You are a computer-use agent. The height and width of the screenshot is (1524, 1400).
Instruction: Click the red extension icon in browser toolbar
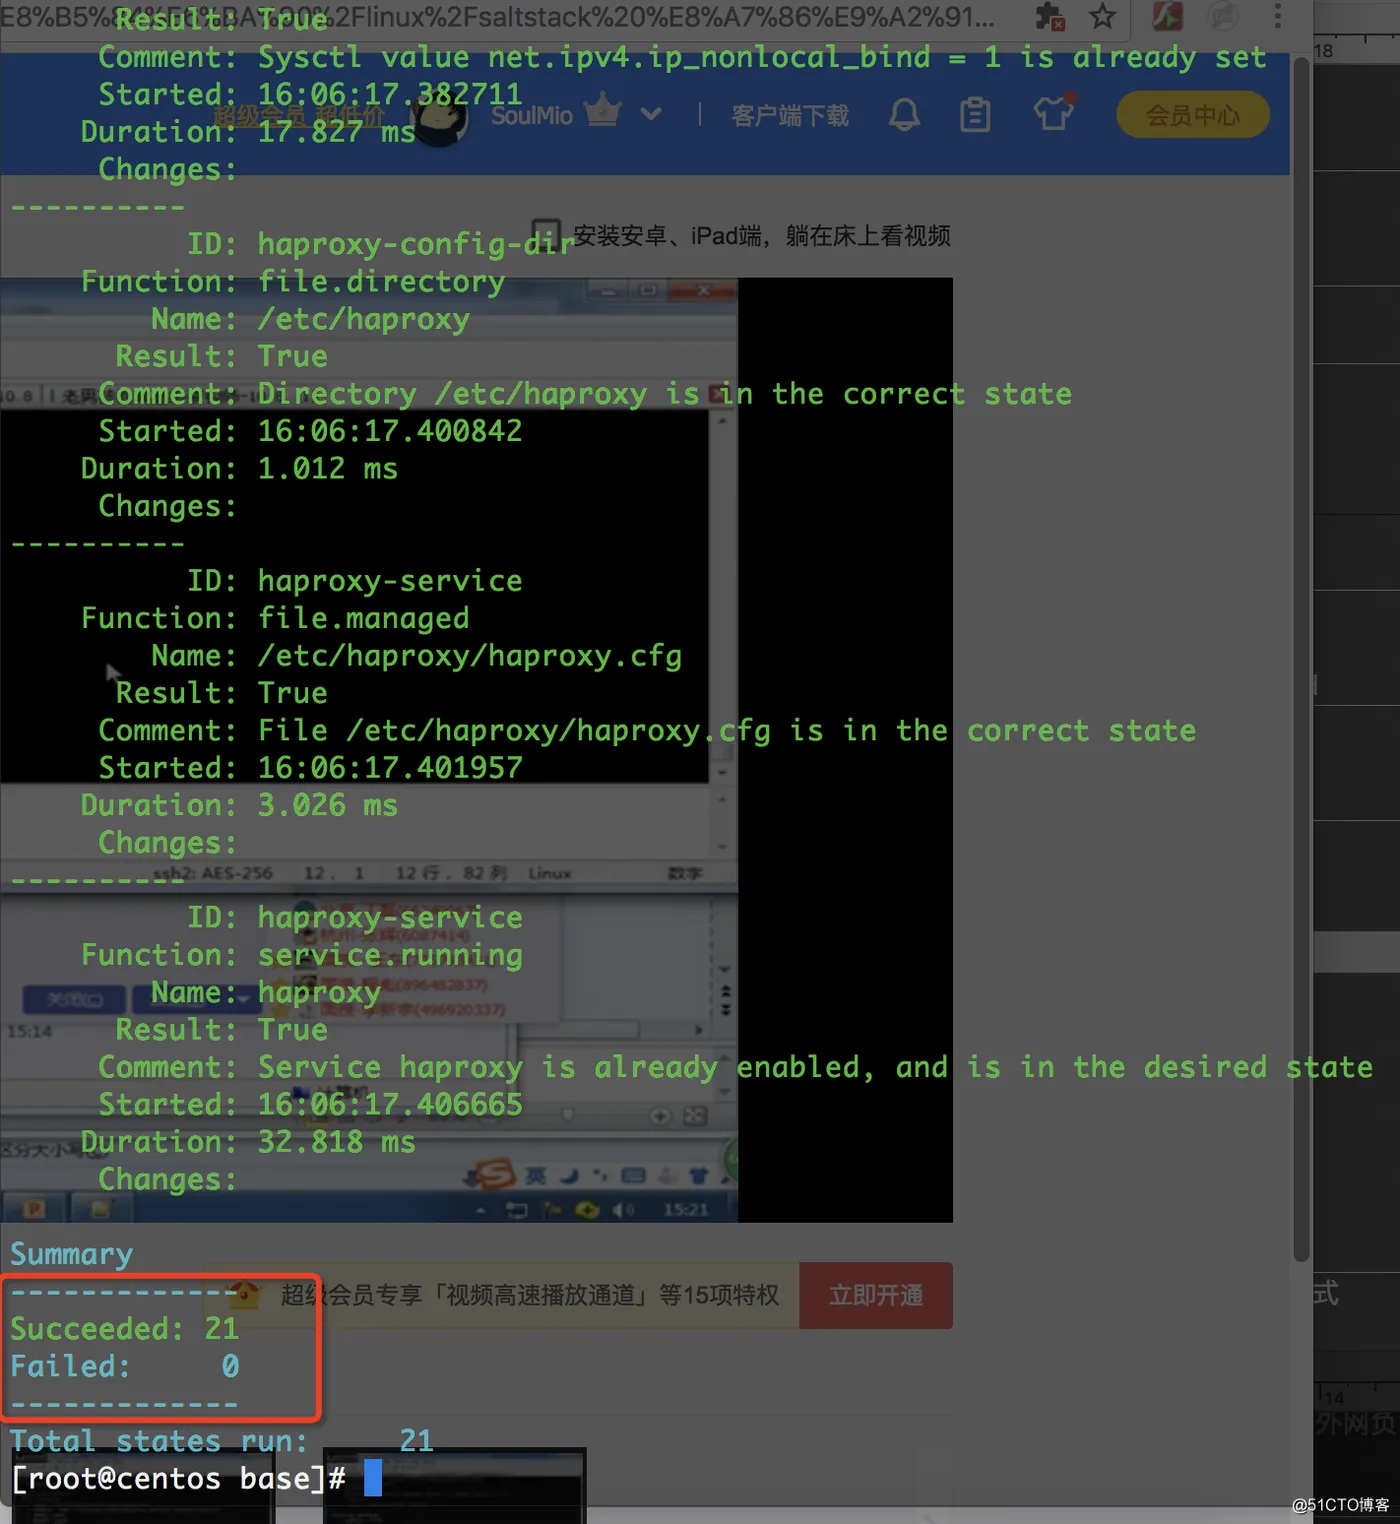[1167, 16]
